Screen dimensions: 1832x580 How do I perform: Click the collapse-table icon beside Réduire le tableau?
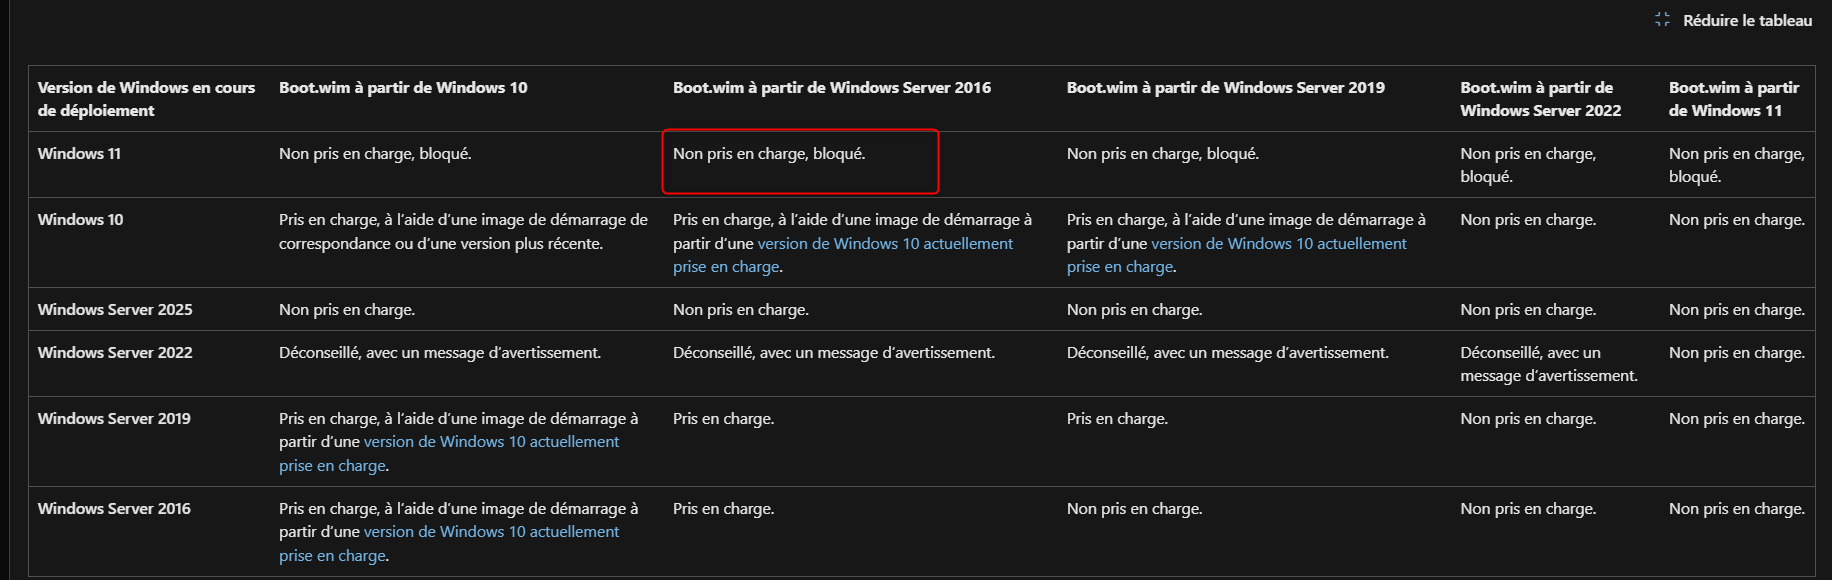[x=1662, y=20]
